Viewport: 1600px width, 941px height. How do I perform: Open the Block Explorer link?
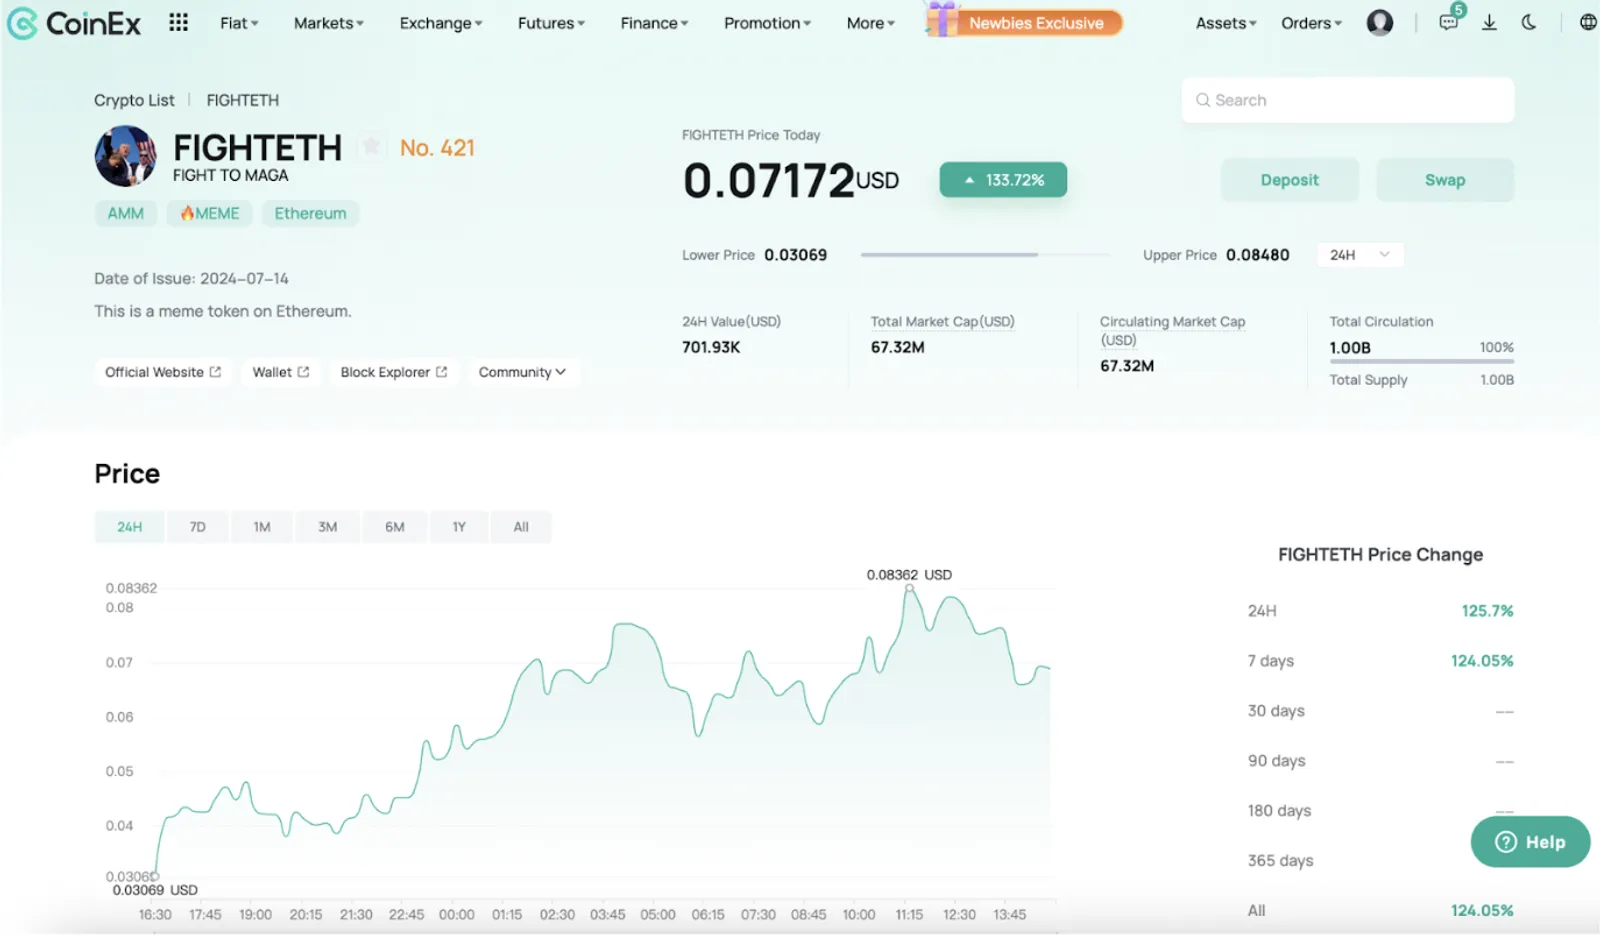pyautogui.click(x=394, y=372)
